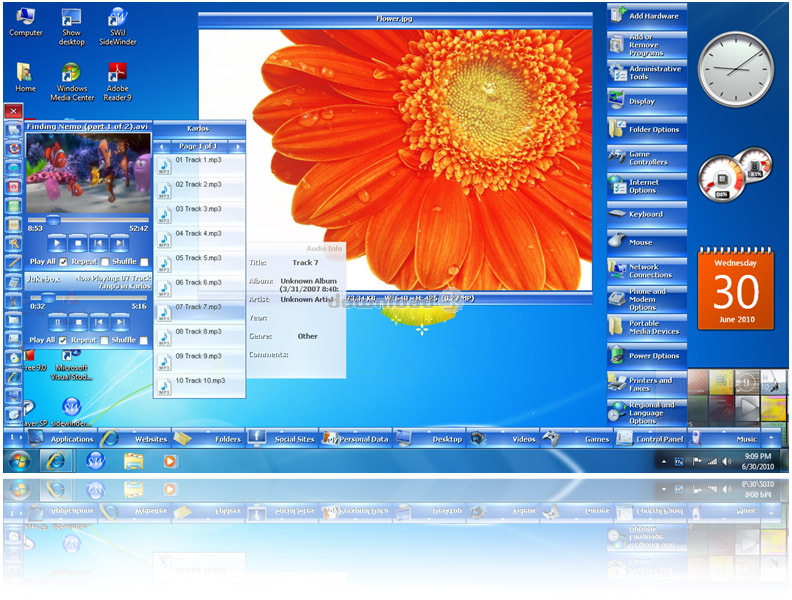
Task: Open Adobe Reader 9 desktop icon
Action: click(118, 76)
